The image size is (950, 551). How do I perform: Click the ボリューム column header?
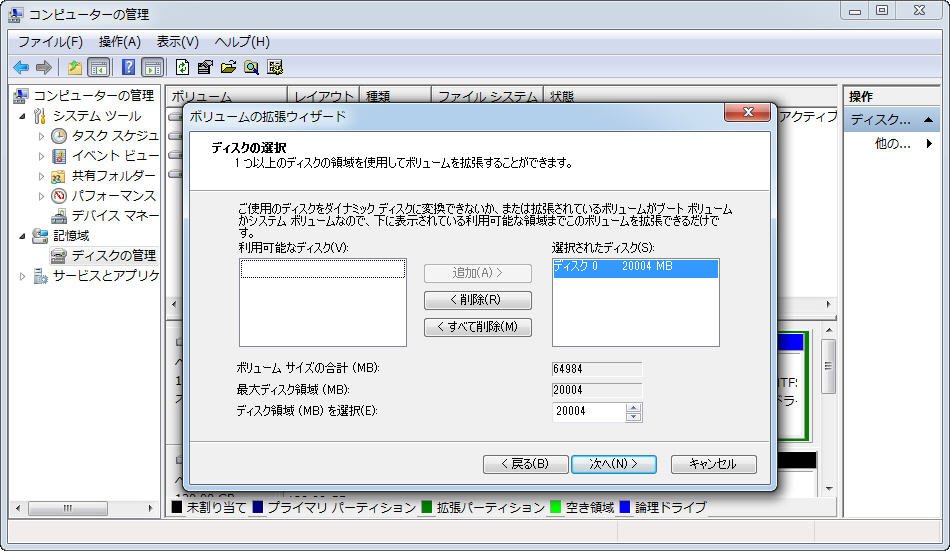[x=226, y=96]
